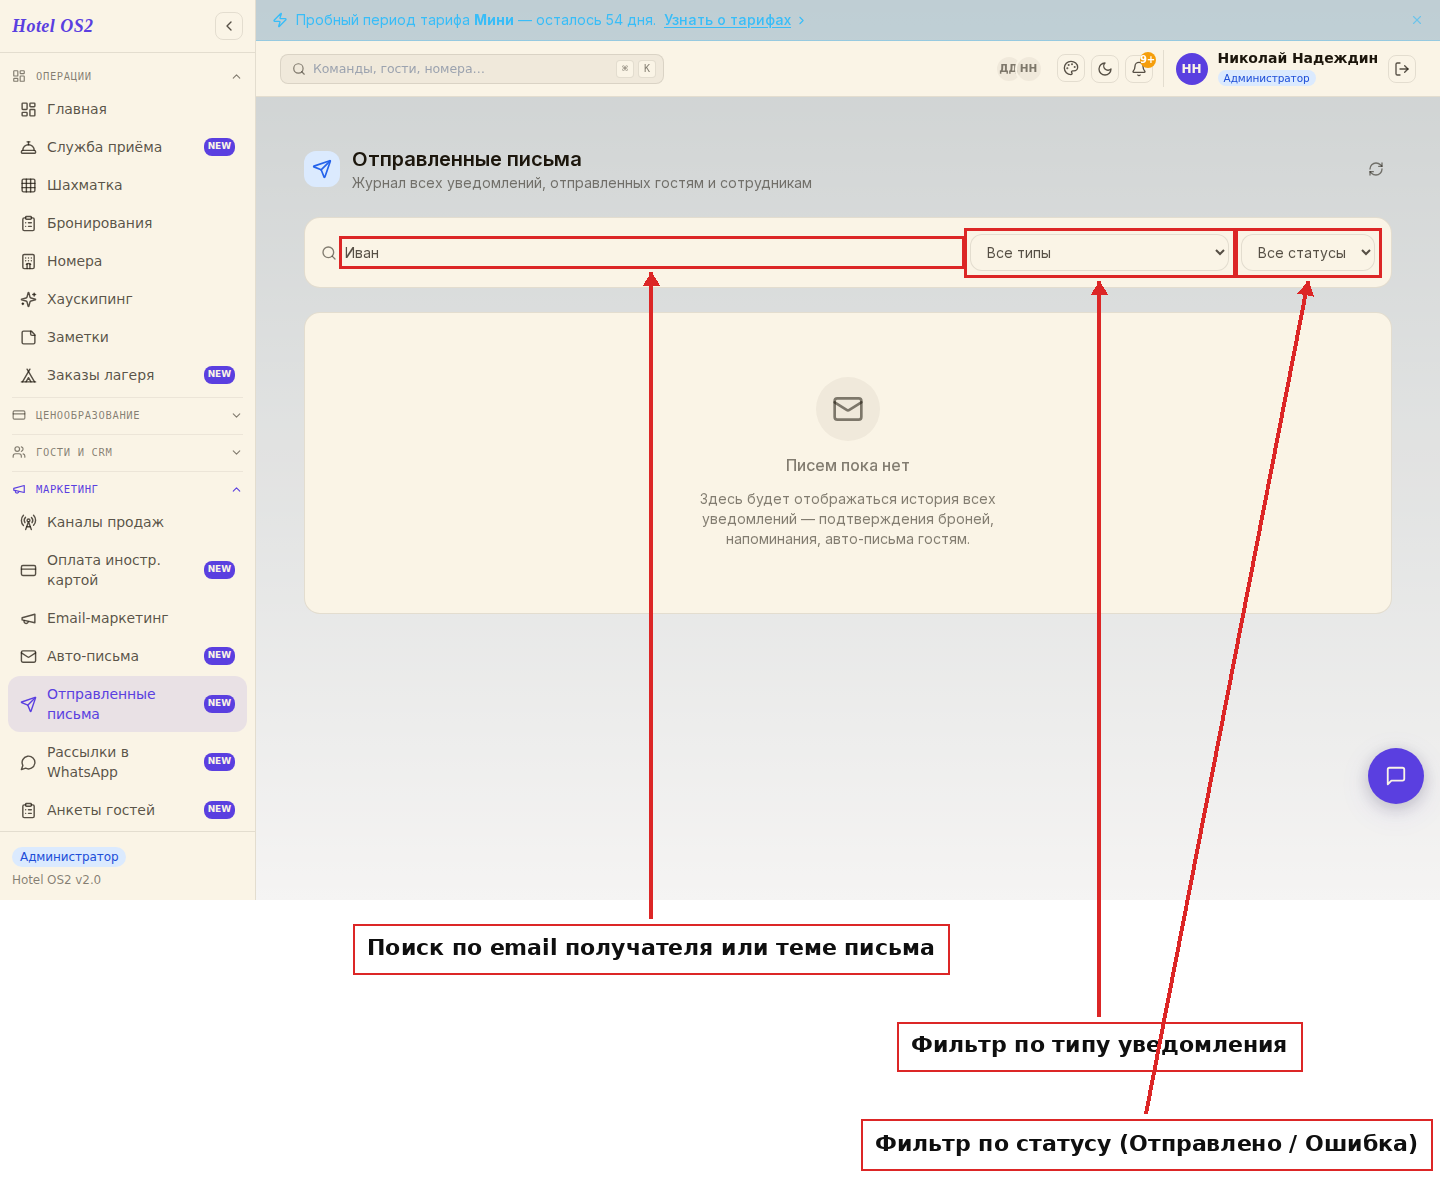Toggle dark mode with the moon icon

[x=1105, y=69]
